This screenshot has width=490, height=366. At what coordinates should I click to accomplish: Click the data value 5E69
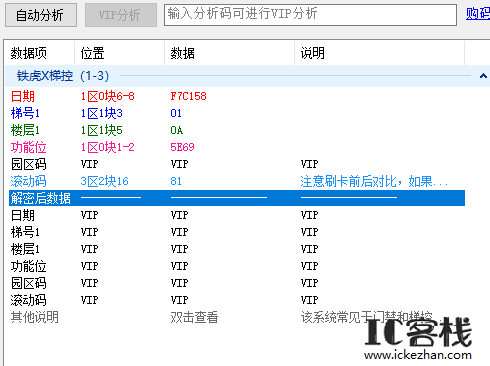pos(182,147)
